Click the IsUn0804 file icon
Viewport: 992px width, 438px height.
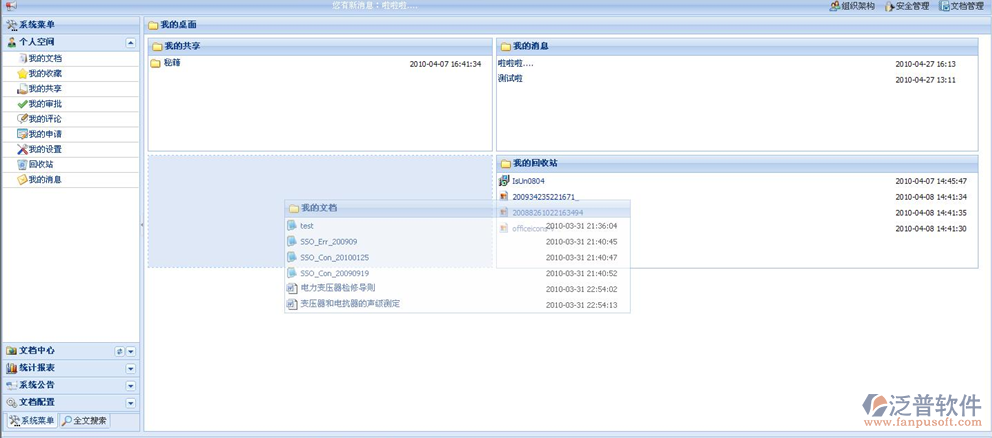[x=504, y=181]
